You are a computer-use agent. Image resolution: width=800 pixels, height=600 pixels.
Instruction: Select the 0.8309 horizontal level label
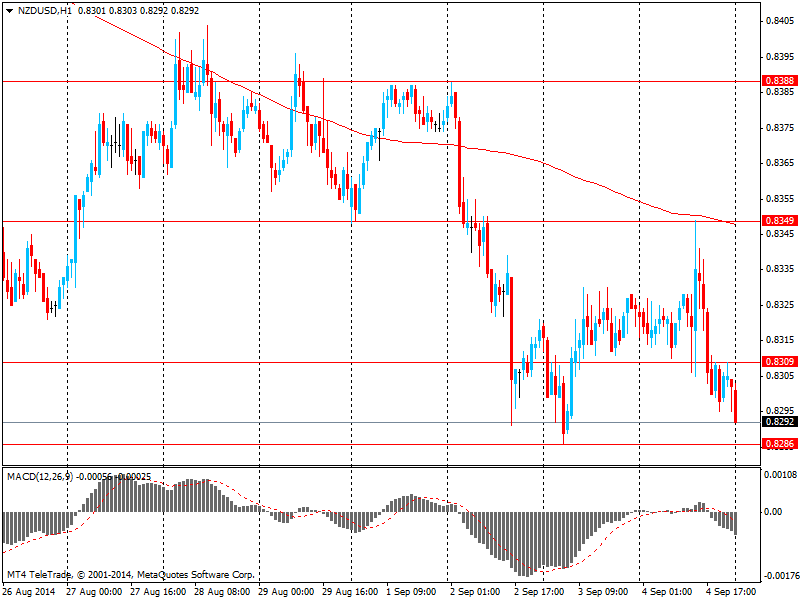pyautogui.click(x=780, y=362)
